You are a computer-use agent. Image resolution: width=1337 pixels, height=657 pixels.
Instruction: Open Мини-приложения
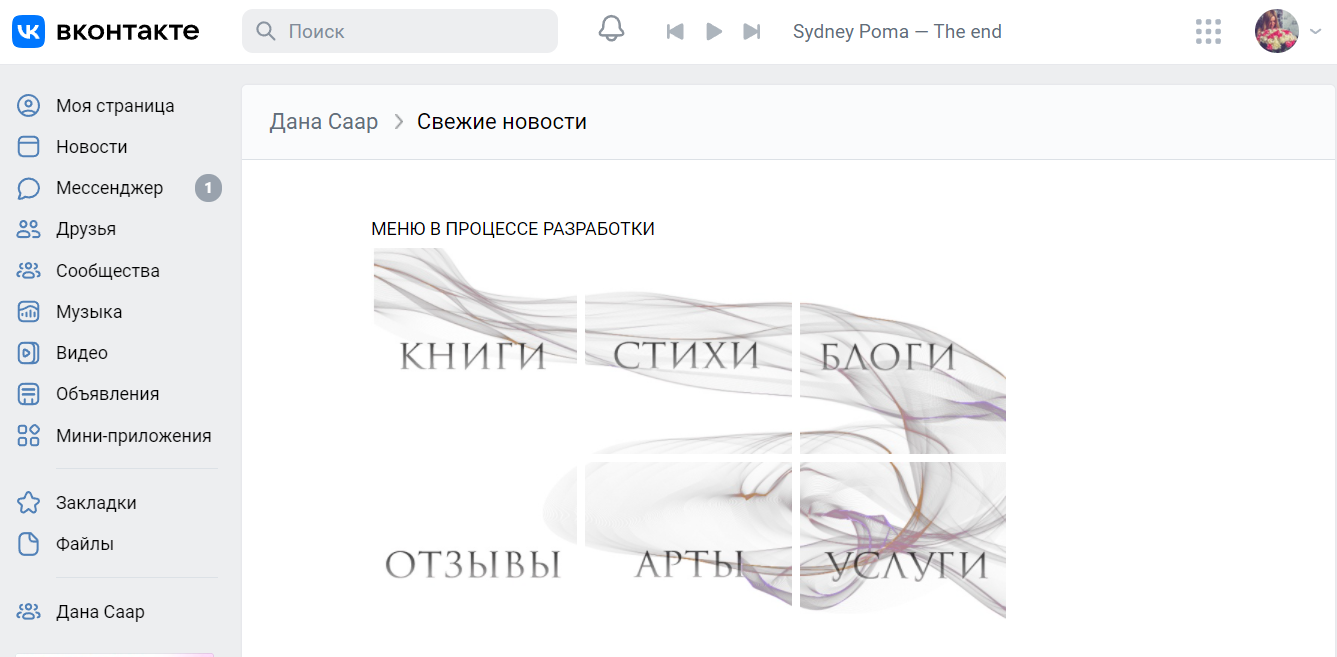pos(134,436)
